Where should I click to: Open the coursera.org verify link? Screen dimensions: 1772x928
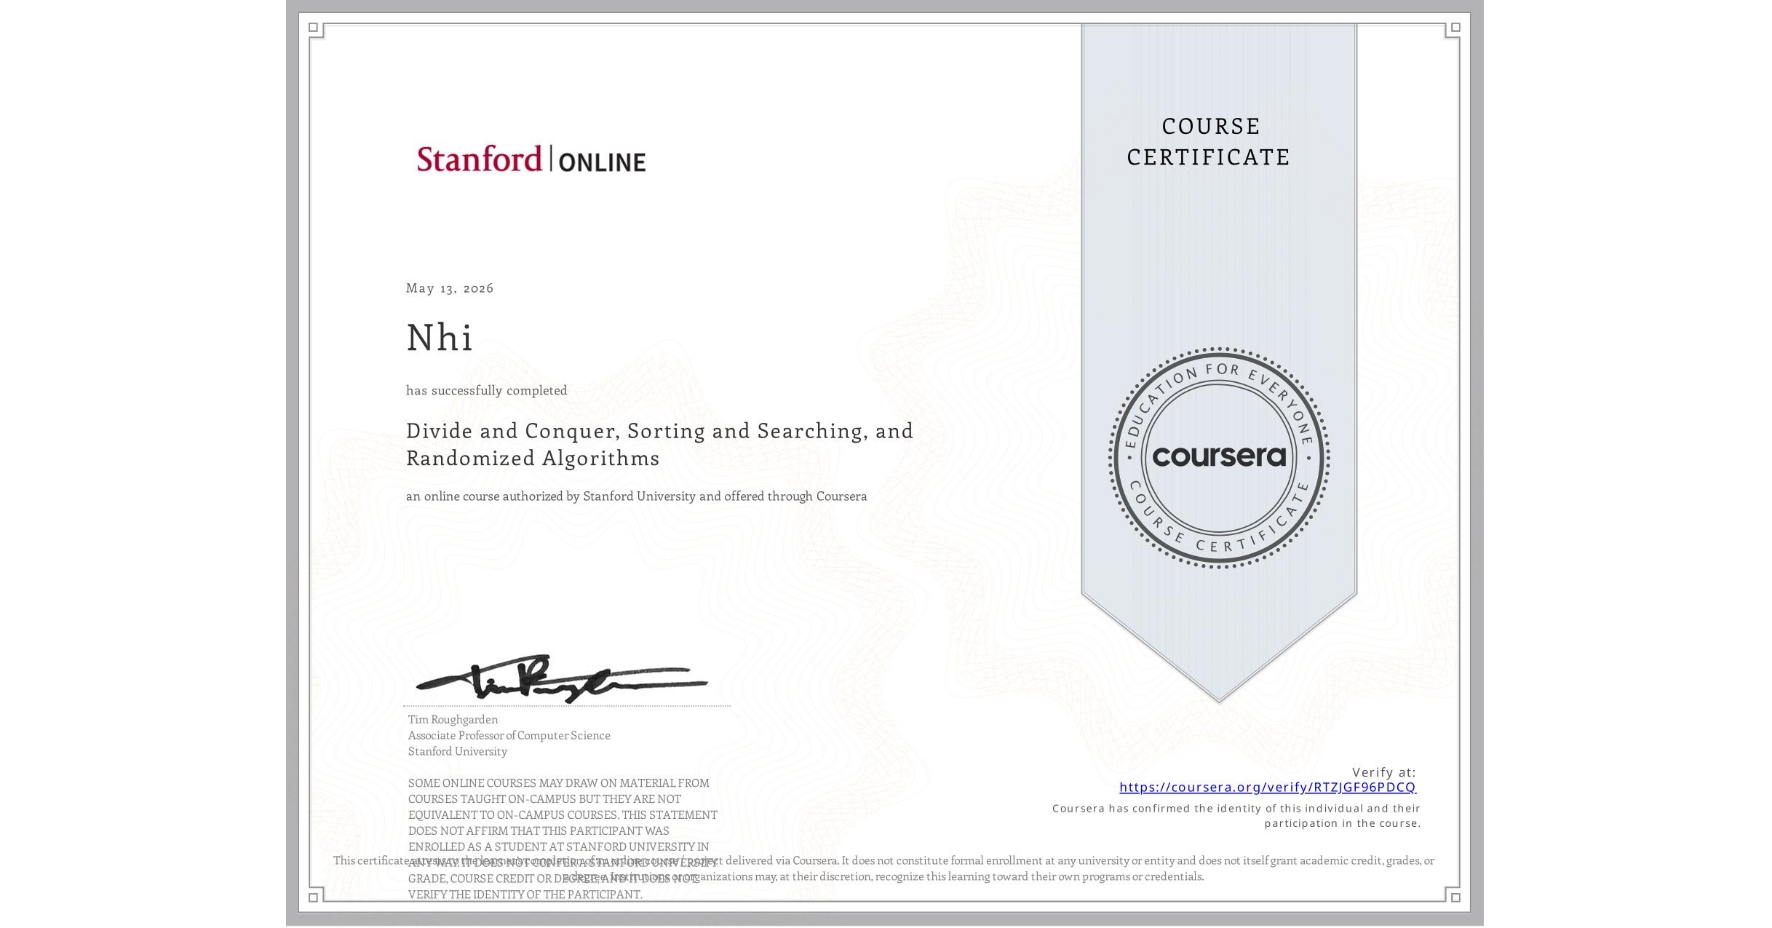click(x=1267, y=787)
